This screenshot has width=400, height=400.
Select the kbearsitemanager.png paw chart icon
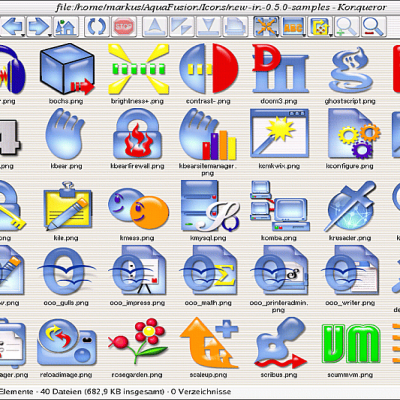(208, 135)
